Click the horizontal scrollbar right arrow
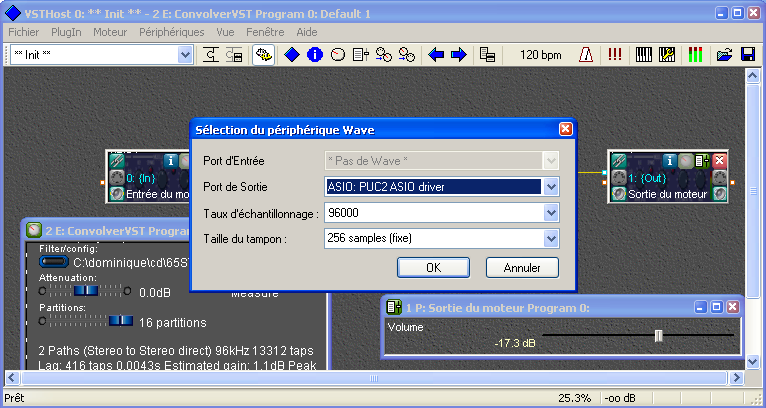Viewport: 766px width, 408px height. (x=736, y=378)
